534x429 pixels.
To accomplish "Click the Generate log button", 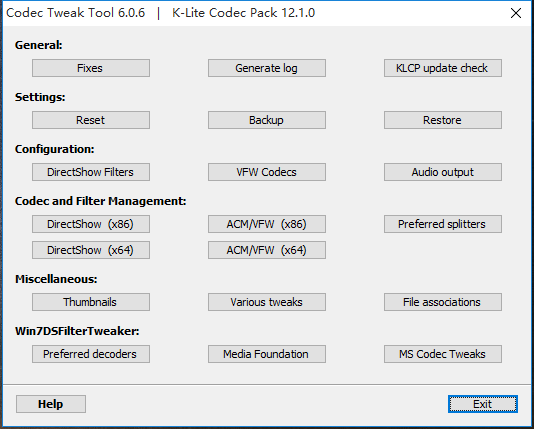I will click(267, 68).
